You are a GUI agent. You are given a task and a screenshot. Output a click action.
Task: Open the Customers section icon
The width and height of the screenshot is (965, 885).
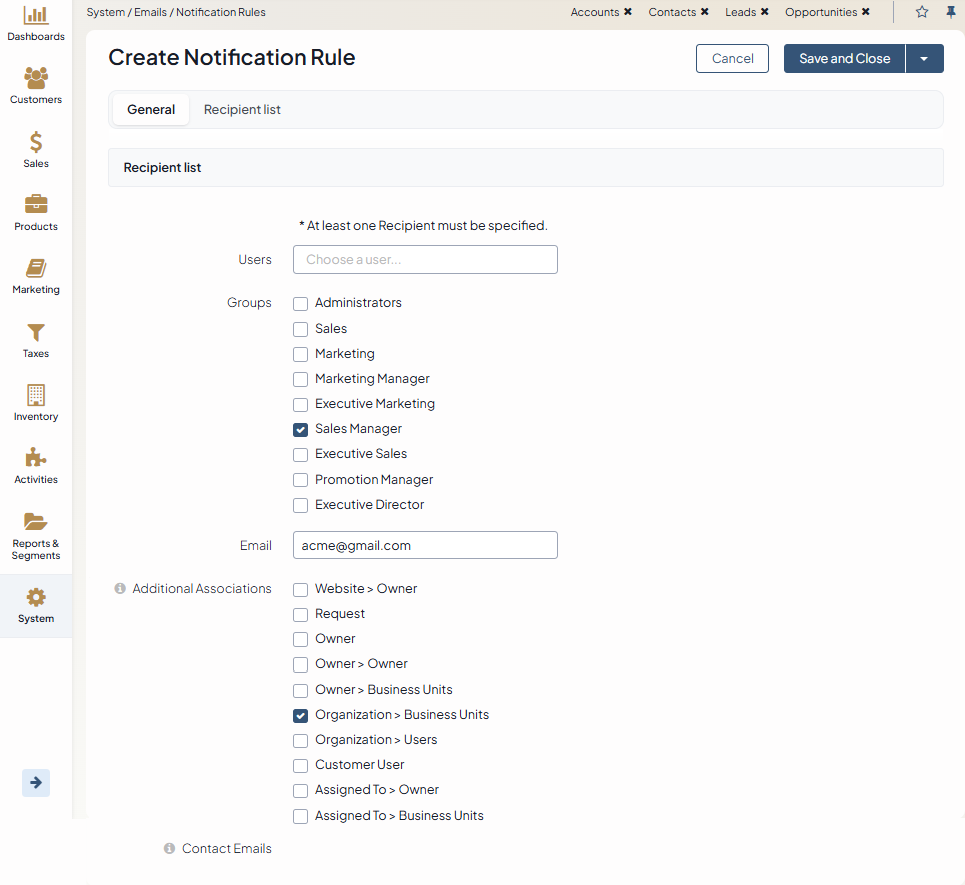(36, 78)
